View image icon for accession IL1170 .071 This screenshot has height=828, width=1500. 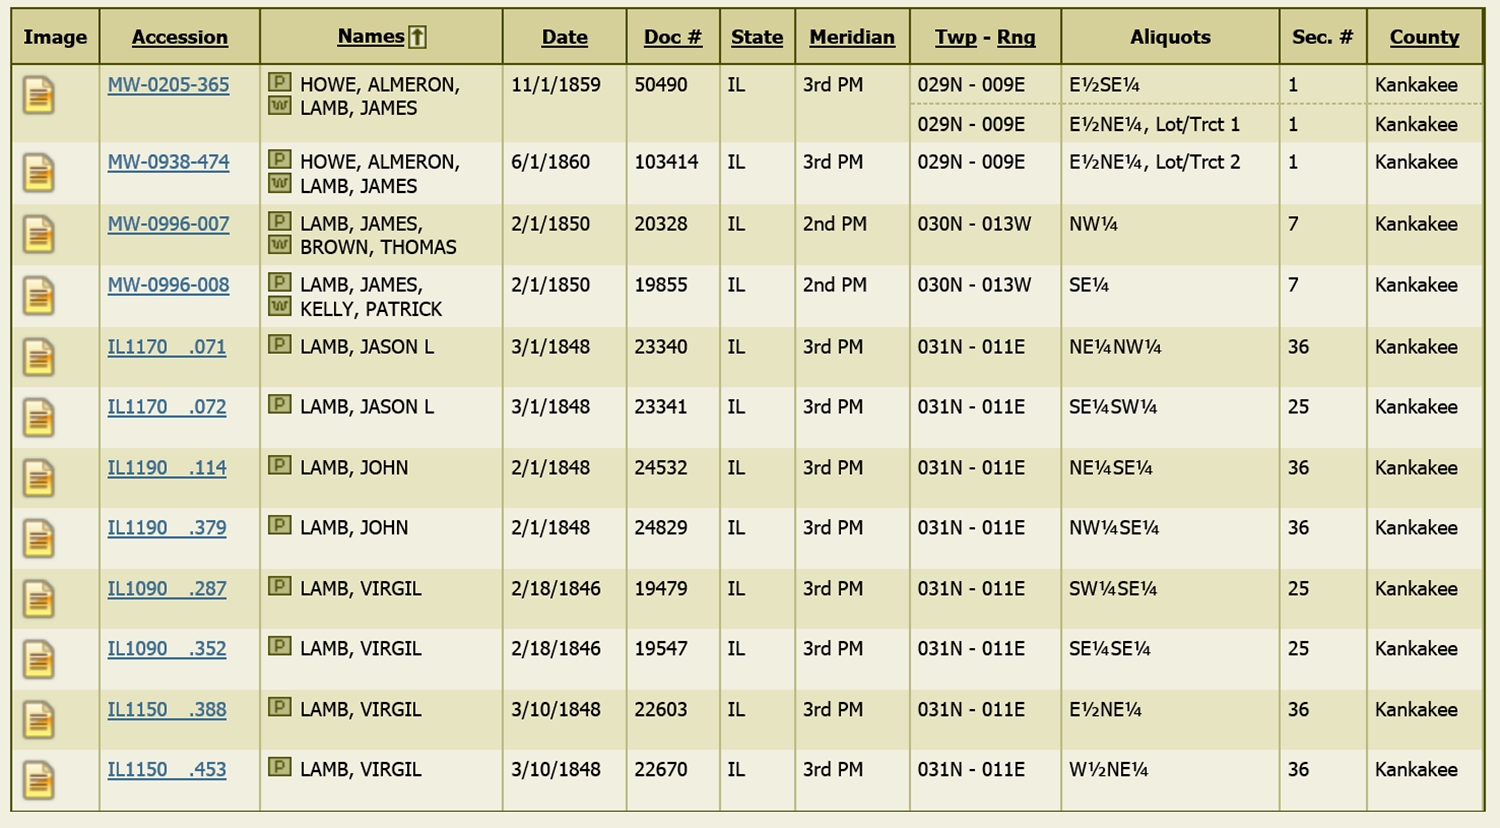(39, 358)
